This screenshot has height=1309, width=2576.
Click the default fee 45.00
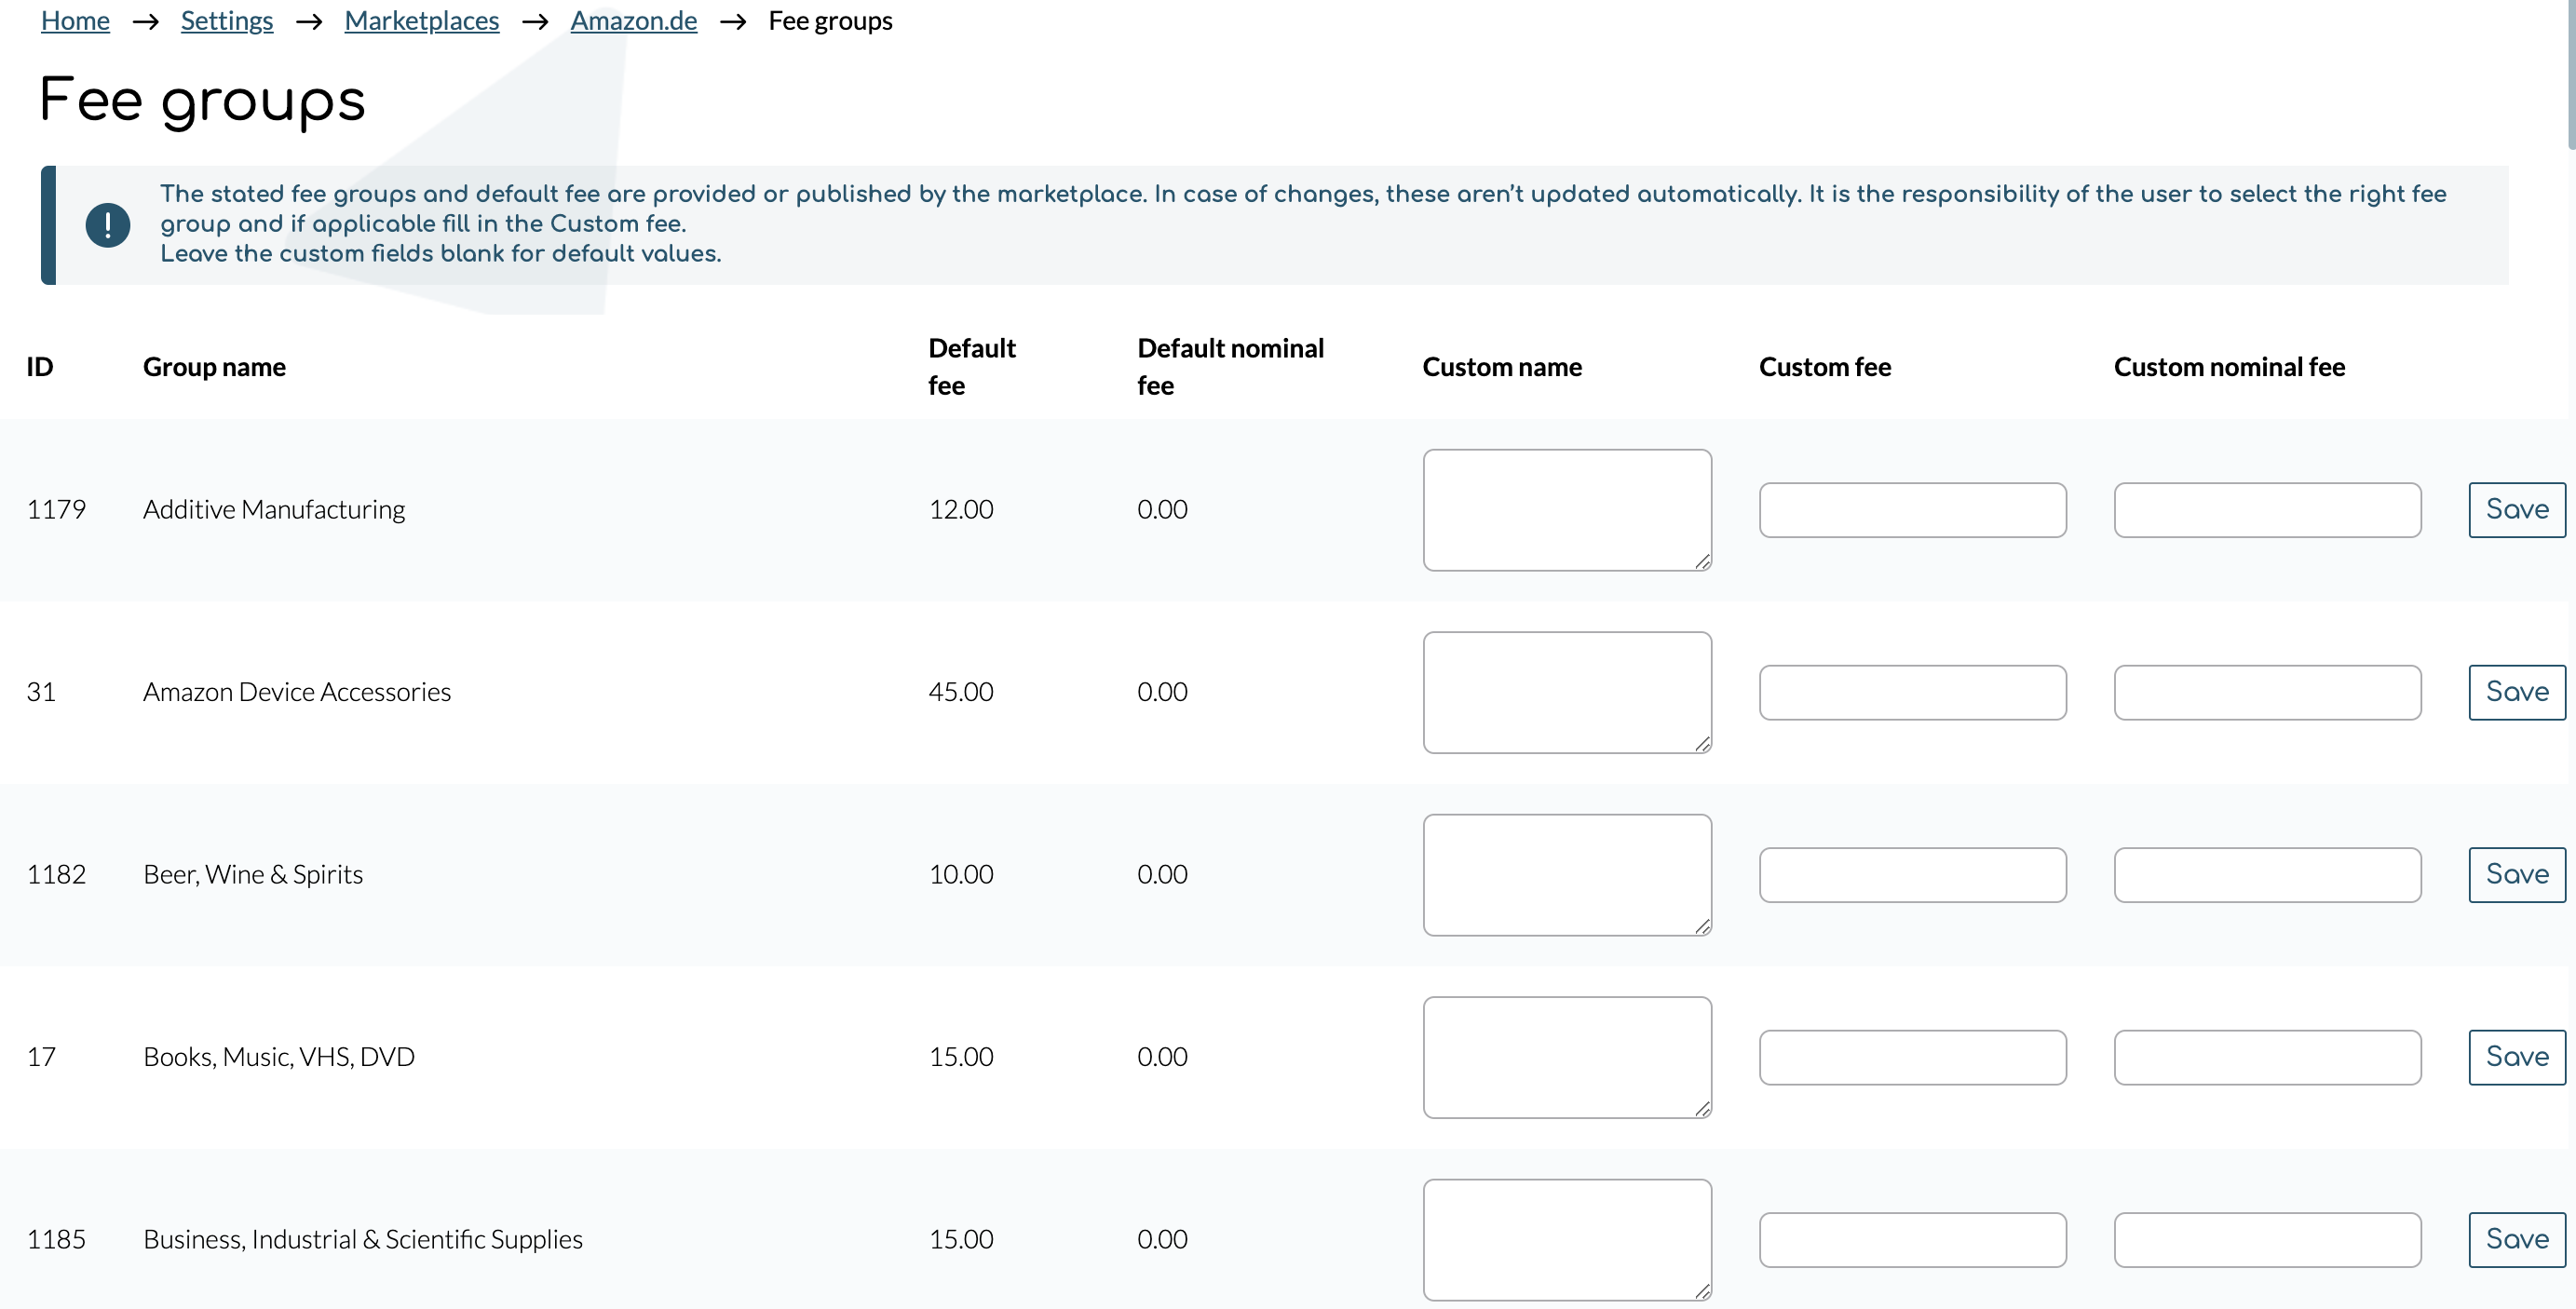[961, 692]
